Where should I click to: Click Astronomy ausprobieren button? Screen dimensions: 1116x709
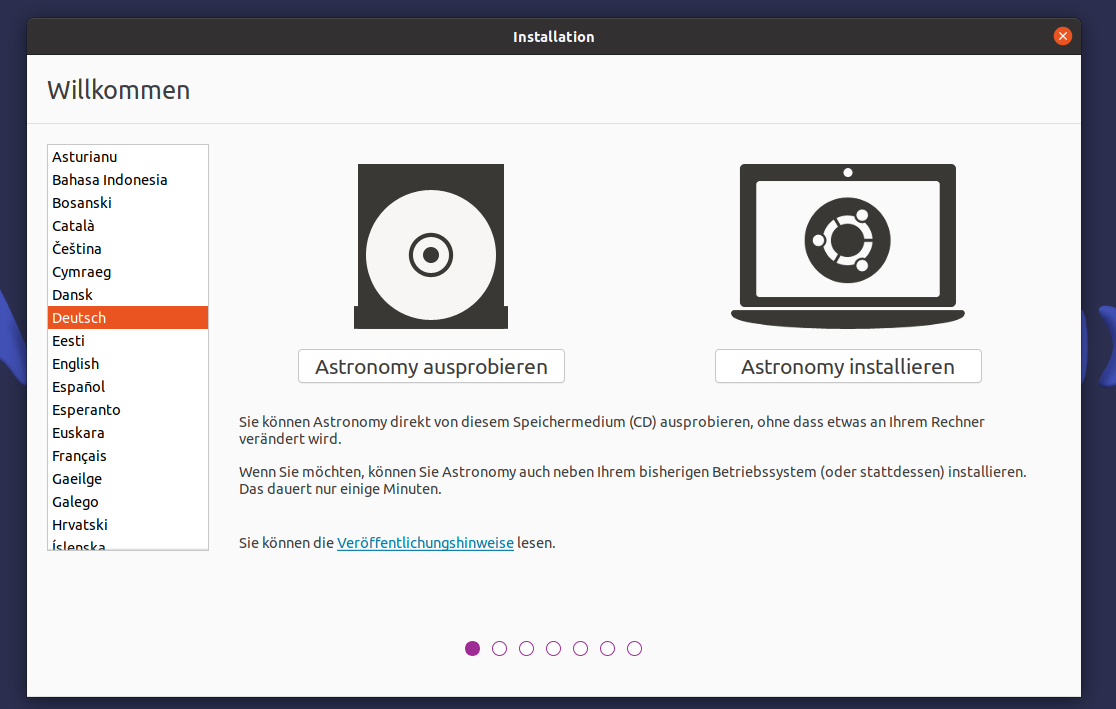pyautogui.click(x=431, y=366)
